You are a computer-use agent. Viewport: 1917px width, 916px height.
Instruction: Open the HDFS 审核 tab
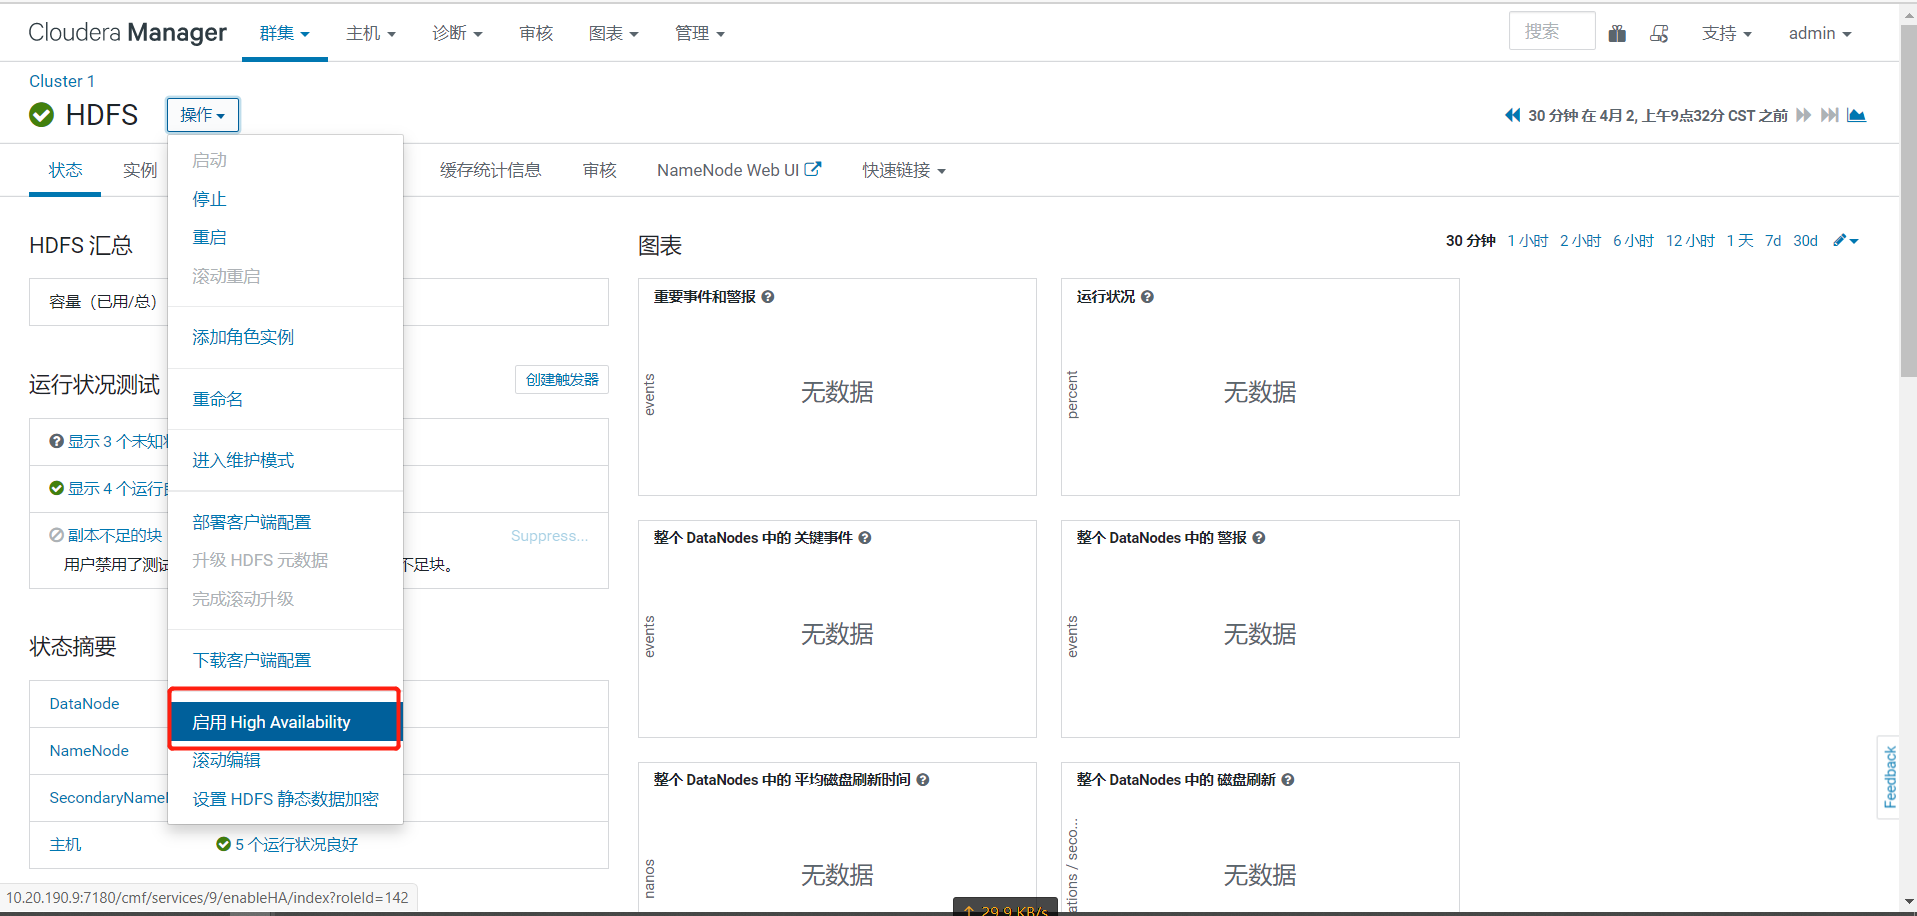tap(599, 170)
